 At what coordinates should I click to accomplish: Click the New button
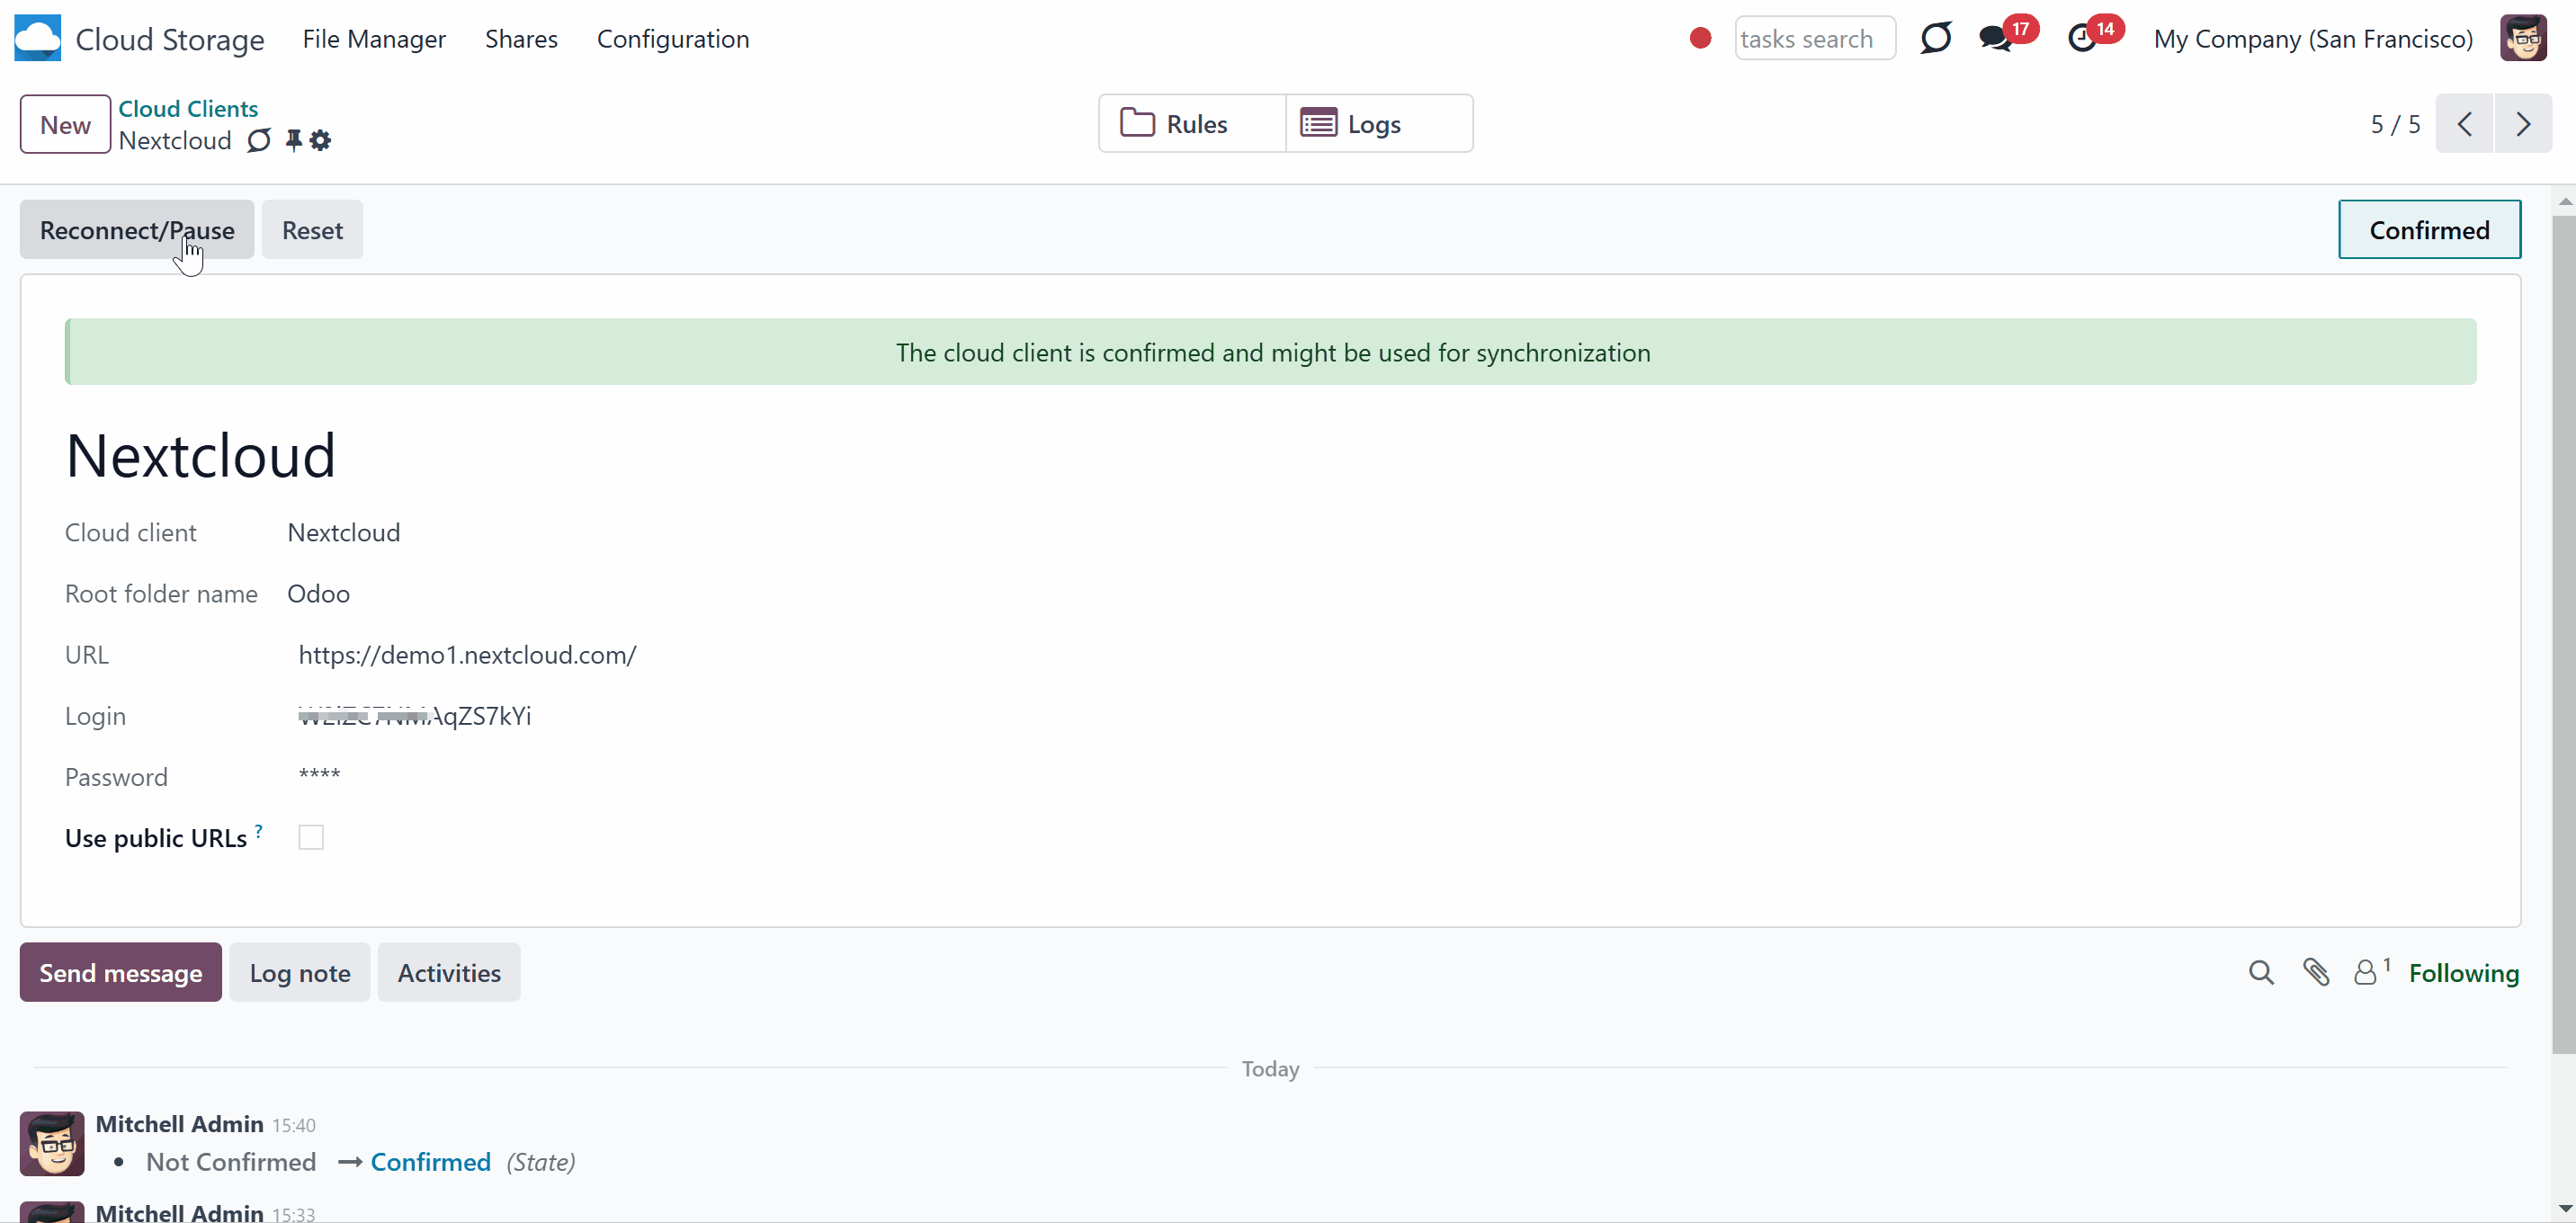[65, 124]
